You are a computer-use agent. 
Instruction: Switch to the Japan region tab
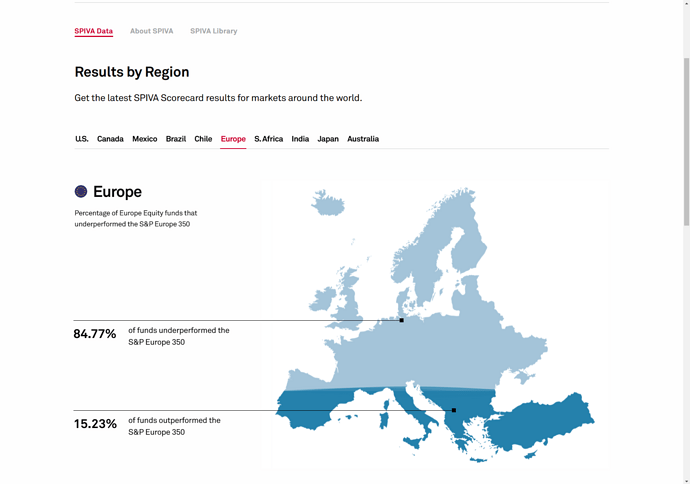tap(328, 139)
